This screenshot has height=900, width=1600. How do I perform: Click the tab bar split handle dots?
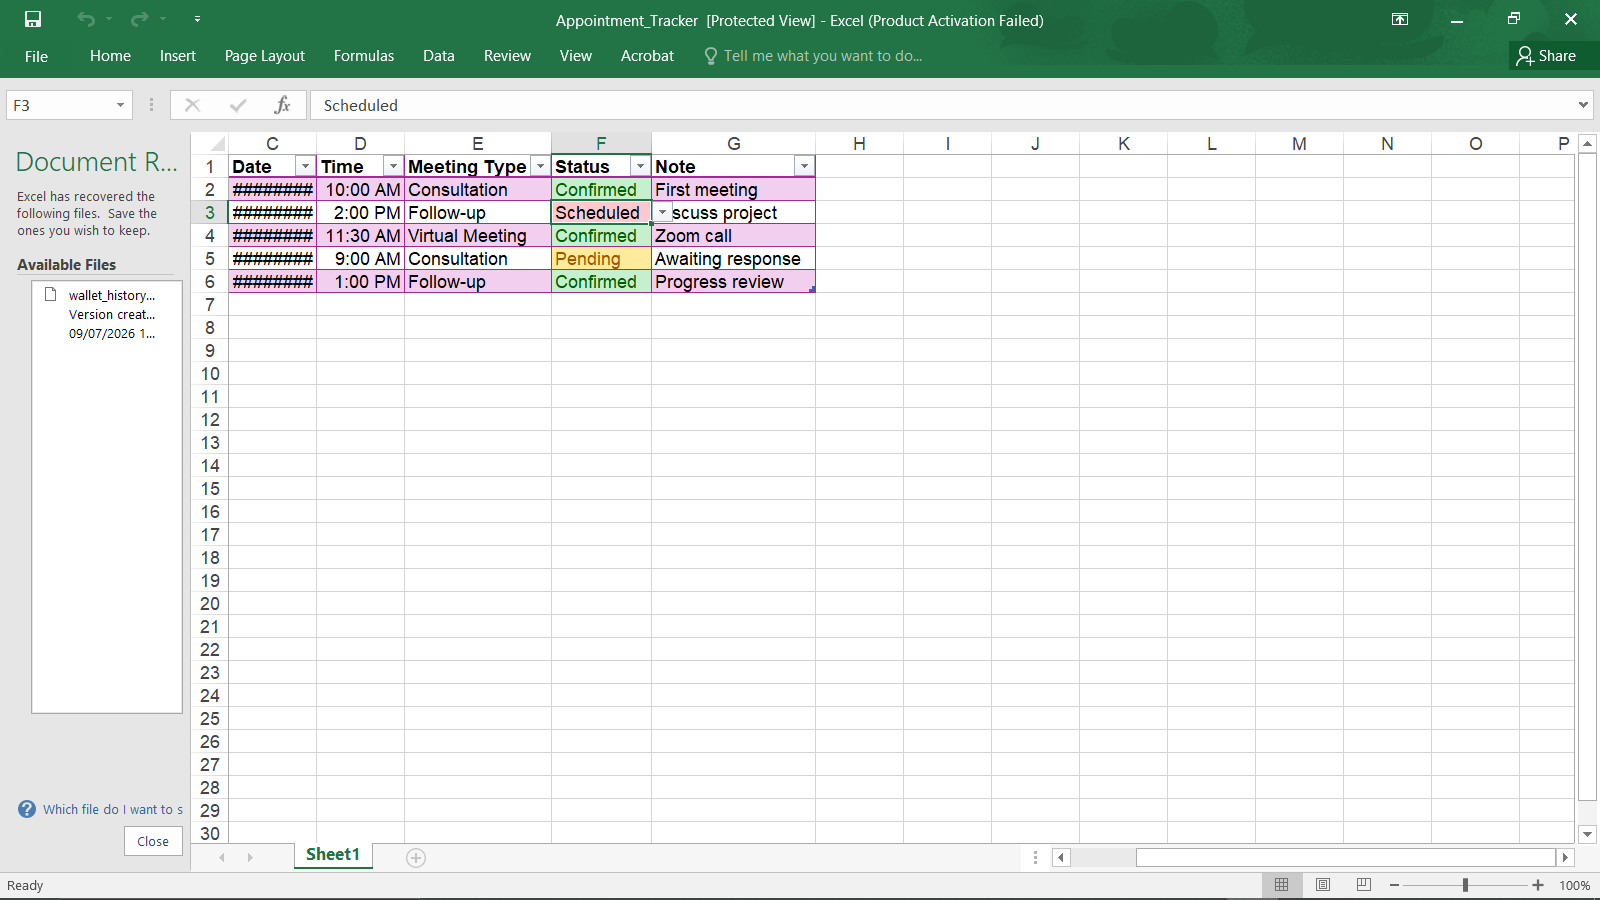[1035, 857]
